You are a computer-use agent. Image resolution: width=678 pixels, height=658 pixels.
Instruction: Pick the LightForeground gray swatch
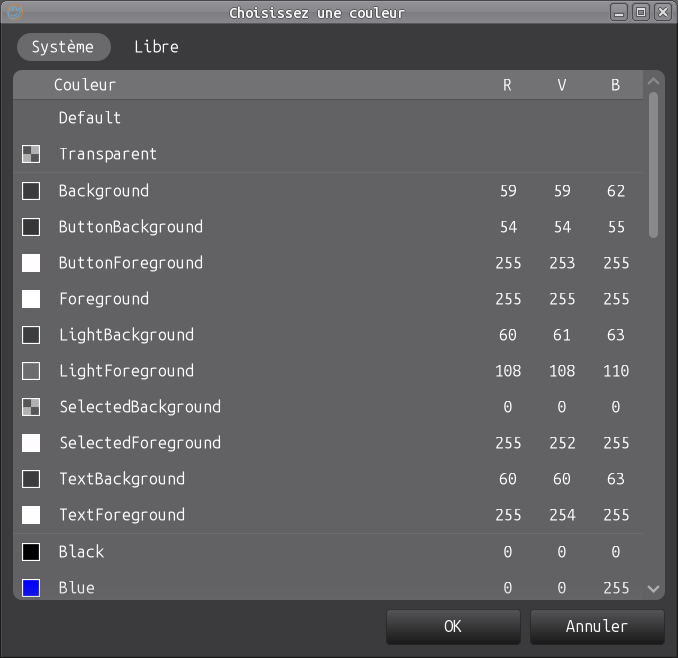31,371
